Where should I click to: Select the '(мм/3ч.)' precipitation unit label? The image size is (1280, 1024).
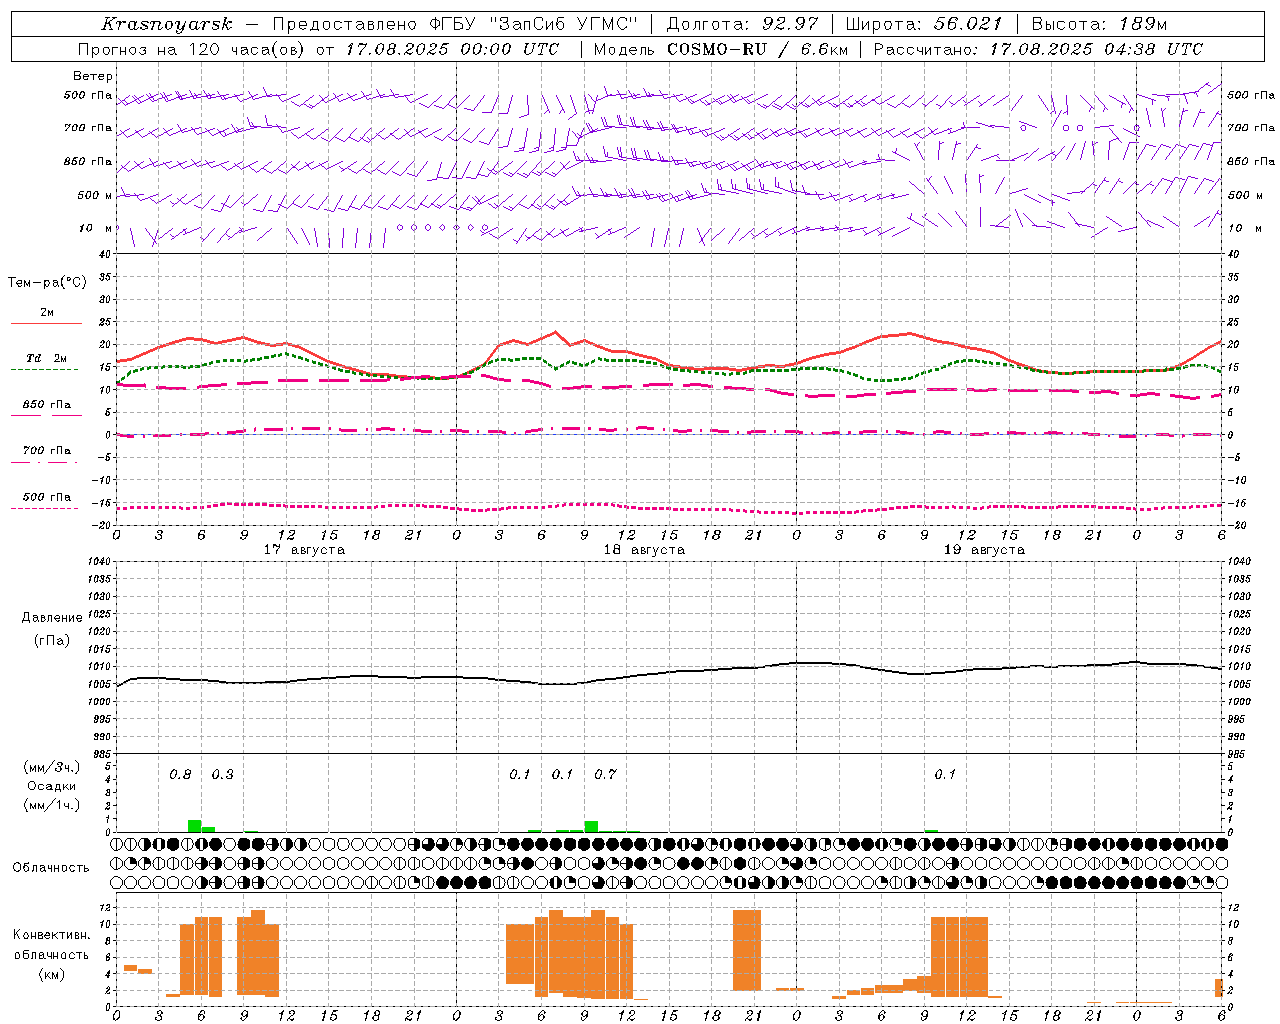52,767
